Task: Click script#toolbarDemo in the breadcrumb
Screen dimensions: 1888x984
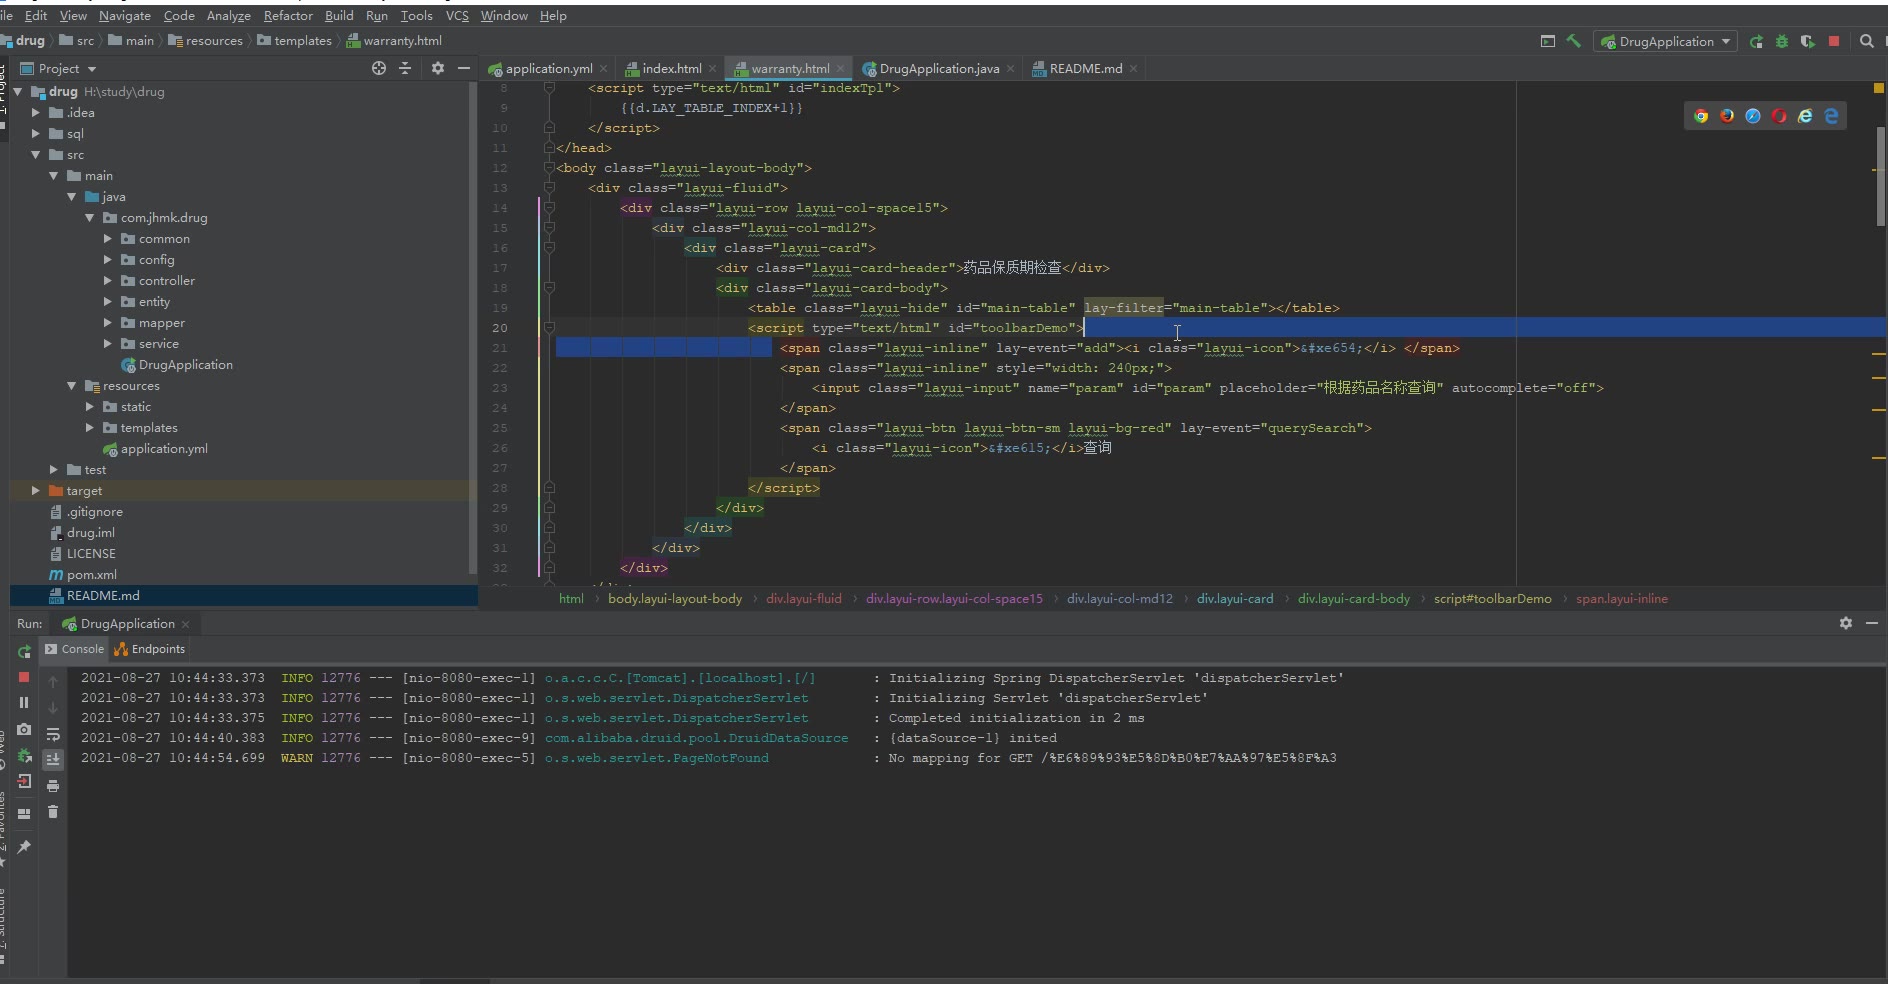Action: (1492, 599)
